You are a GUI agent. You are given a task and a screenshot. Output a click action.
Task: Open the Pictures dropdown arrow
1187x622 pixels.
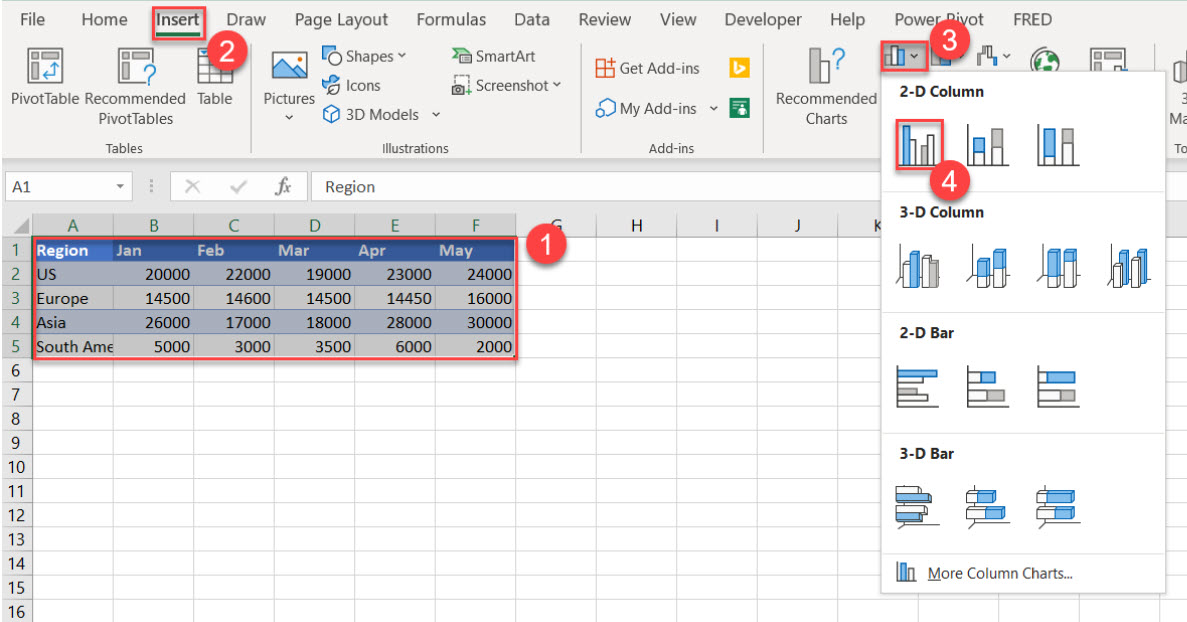[x=288, y=118]
